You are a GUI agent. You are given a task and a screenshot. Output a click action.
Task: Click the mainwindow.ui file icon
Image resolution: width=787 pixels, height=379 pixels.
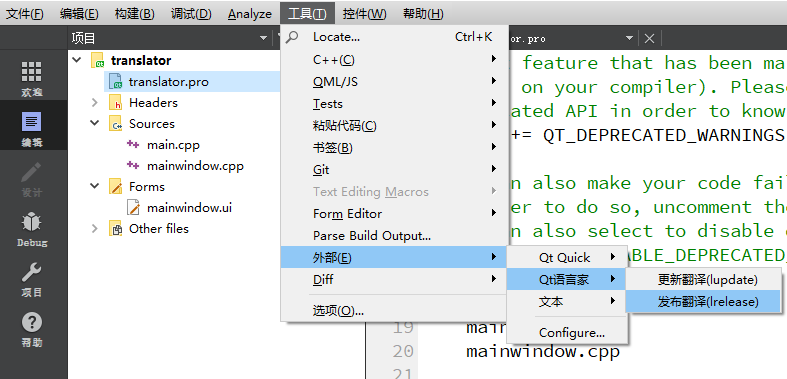[134, 207]
